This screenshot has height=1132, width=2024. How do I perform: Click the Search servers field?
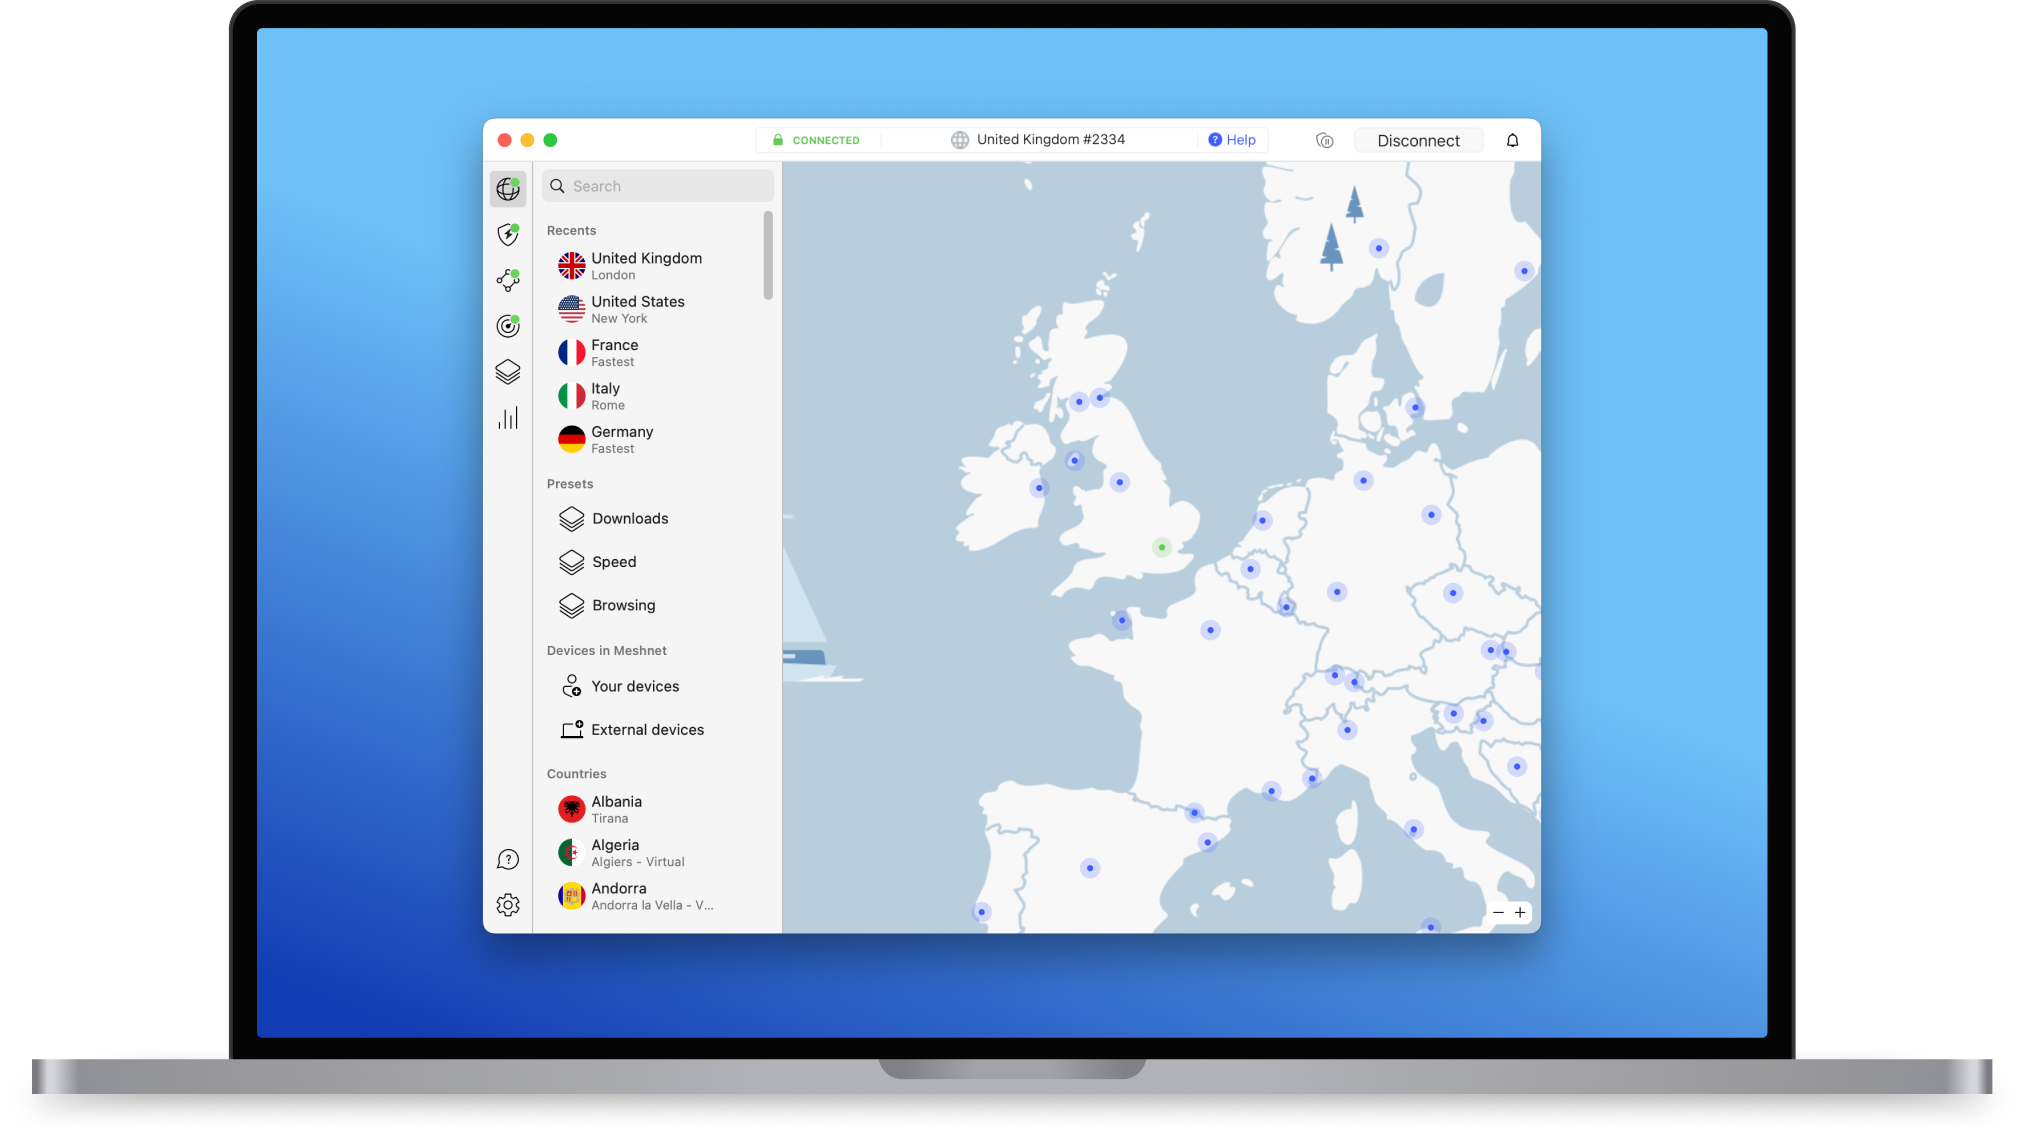657,185
